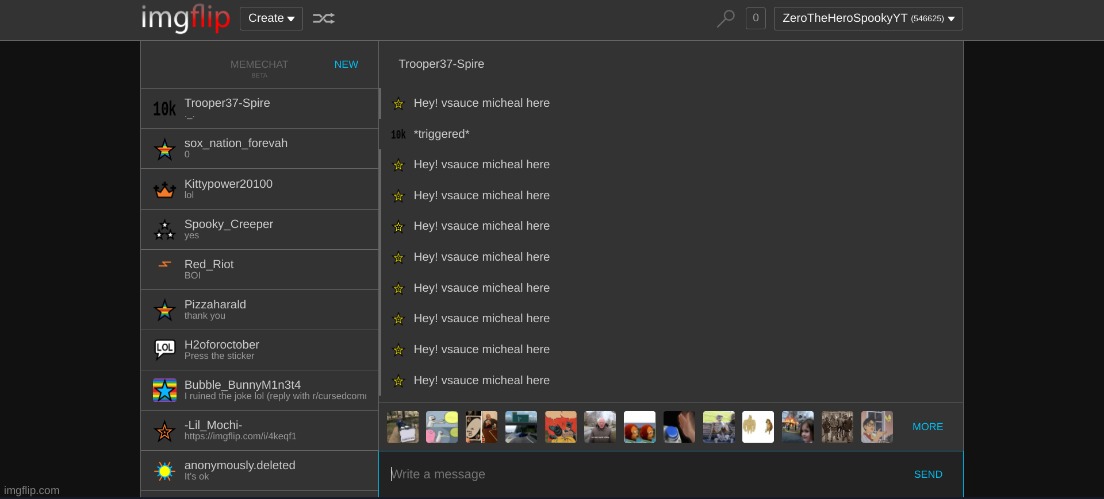
Task: Pick the Waiting Skeleton sticker
Action: 718,427
